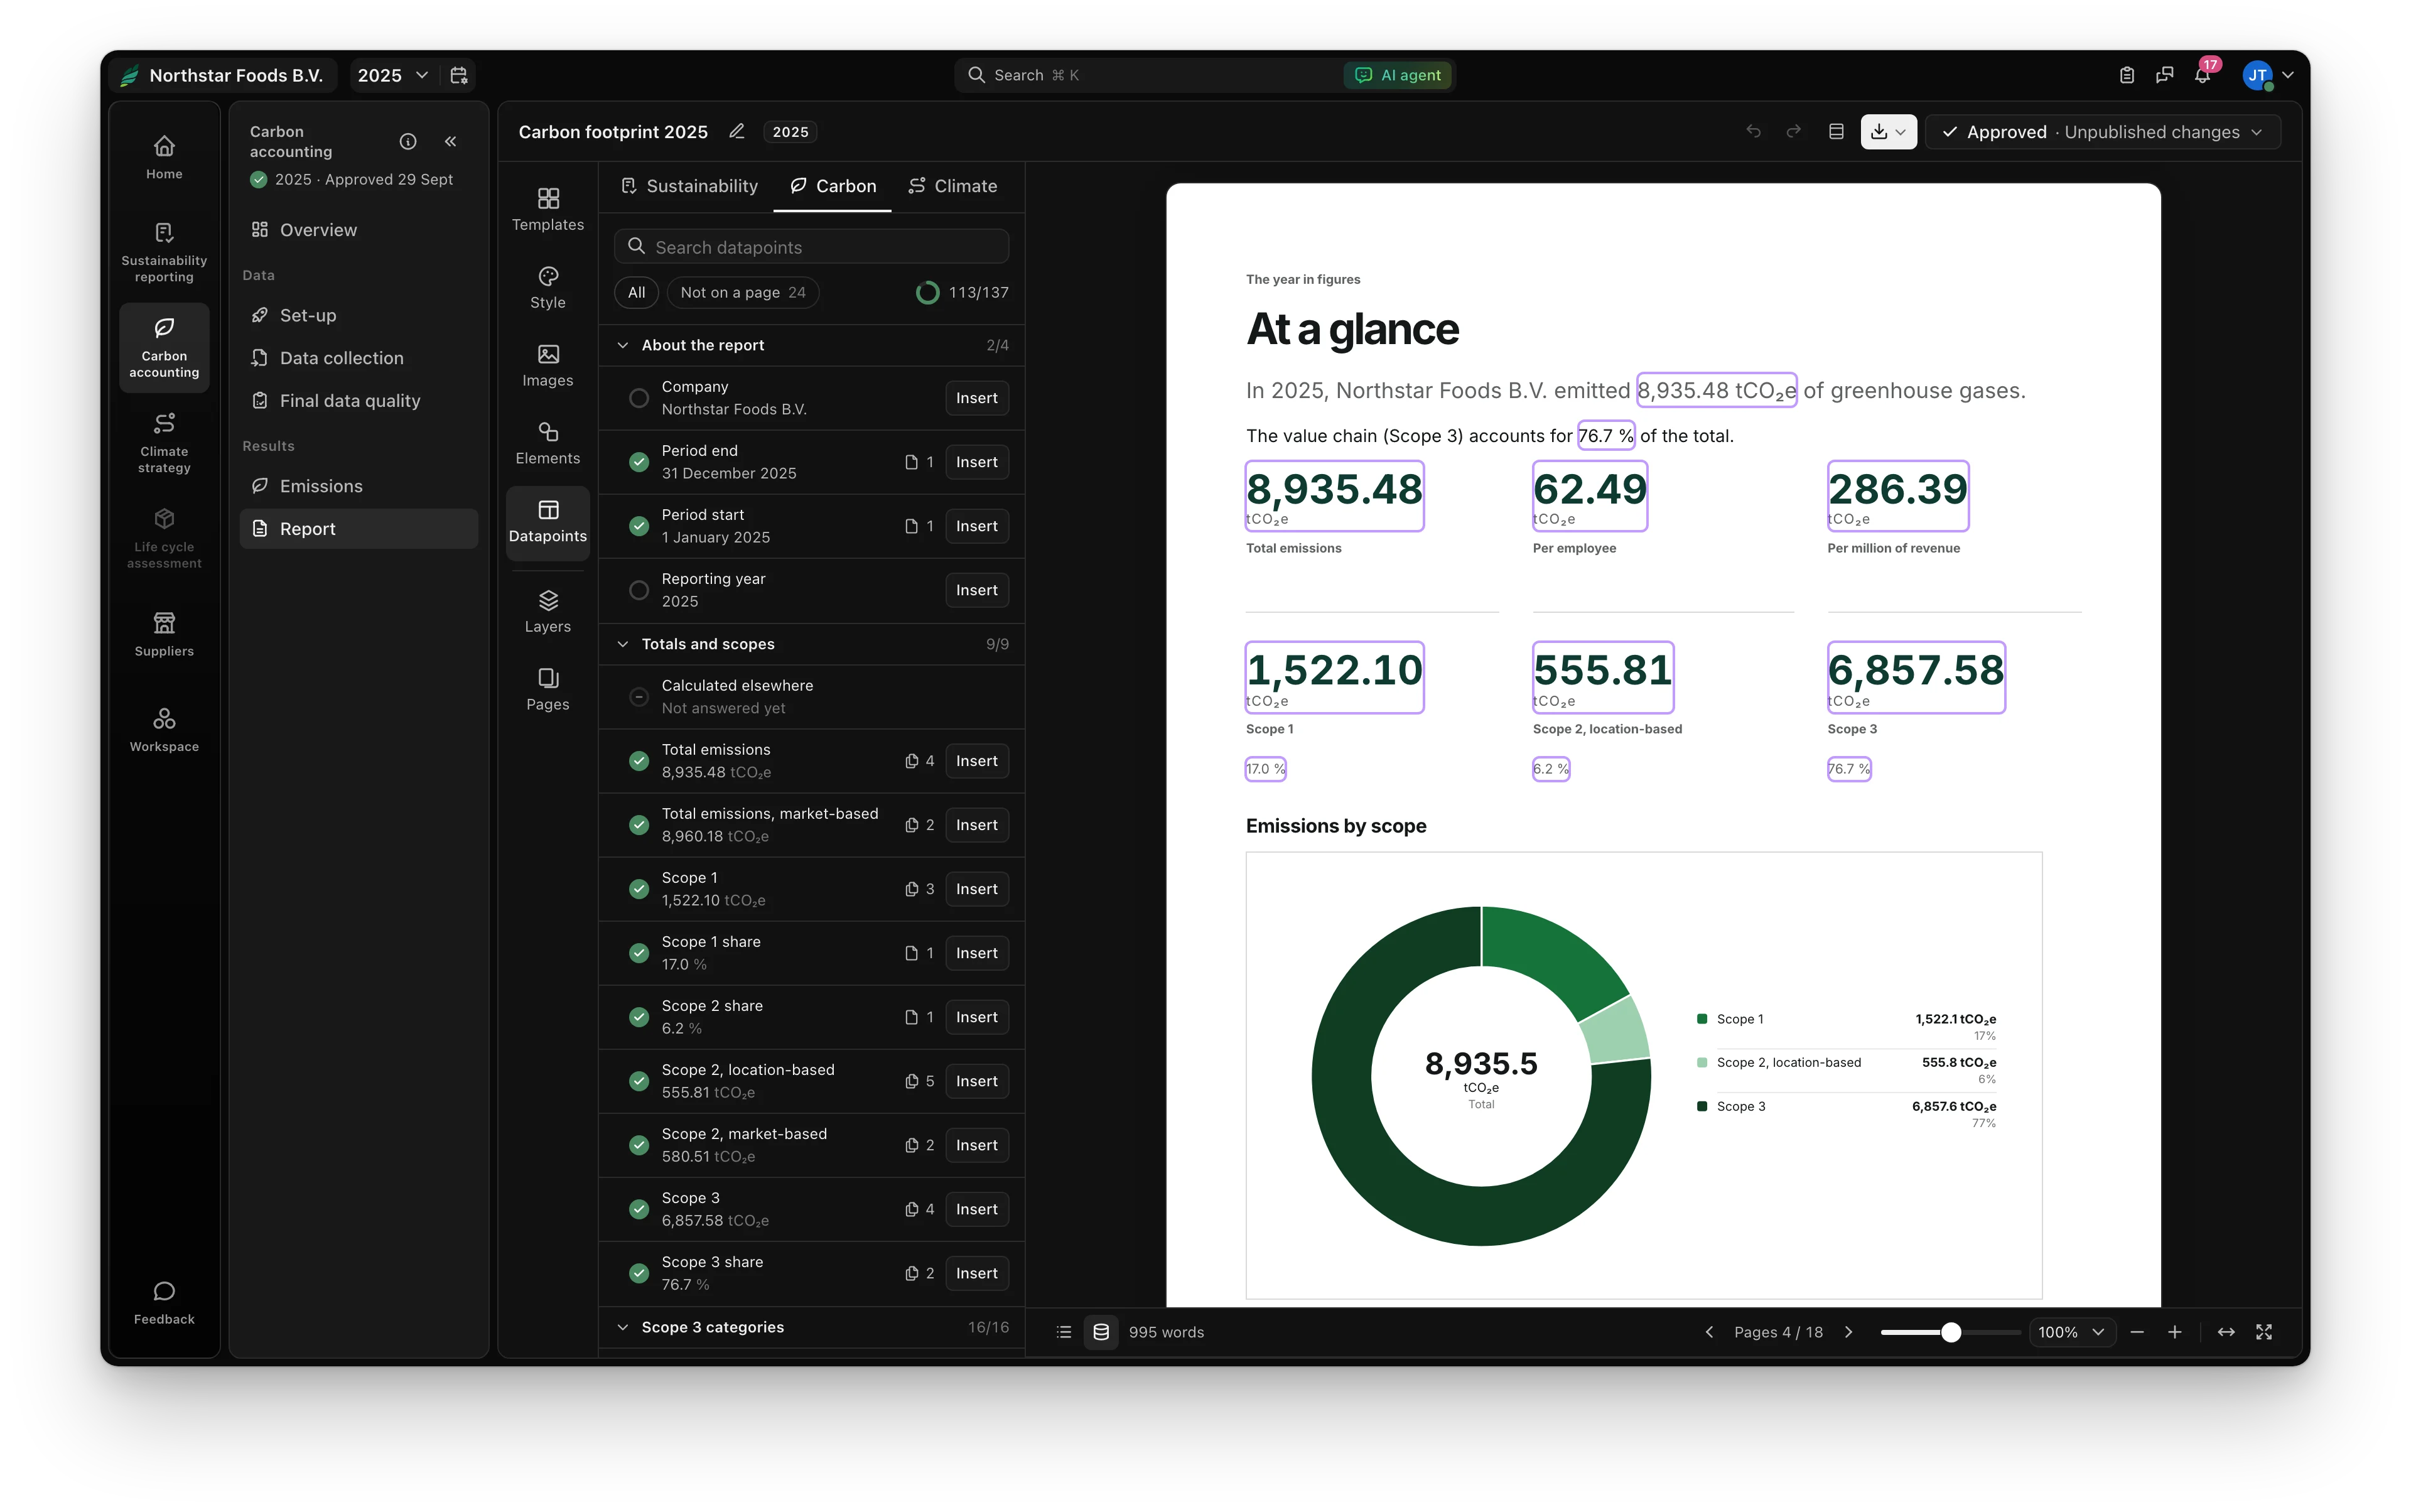Click the Search datapoints field
Viewport: 2411px width, 1512px height.
(811, 247)
